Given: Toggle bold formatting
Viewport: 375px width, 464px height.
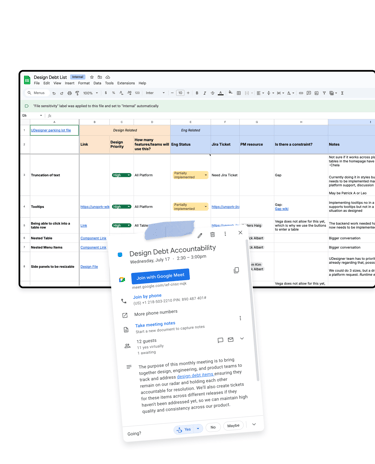Looking at the screenshot, I should pyautogui.click(x=197, y=93).
